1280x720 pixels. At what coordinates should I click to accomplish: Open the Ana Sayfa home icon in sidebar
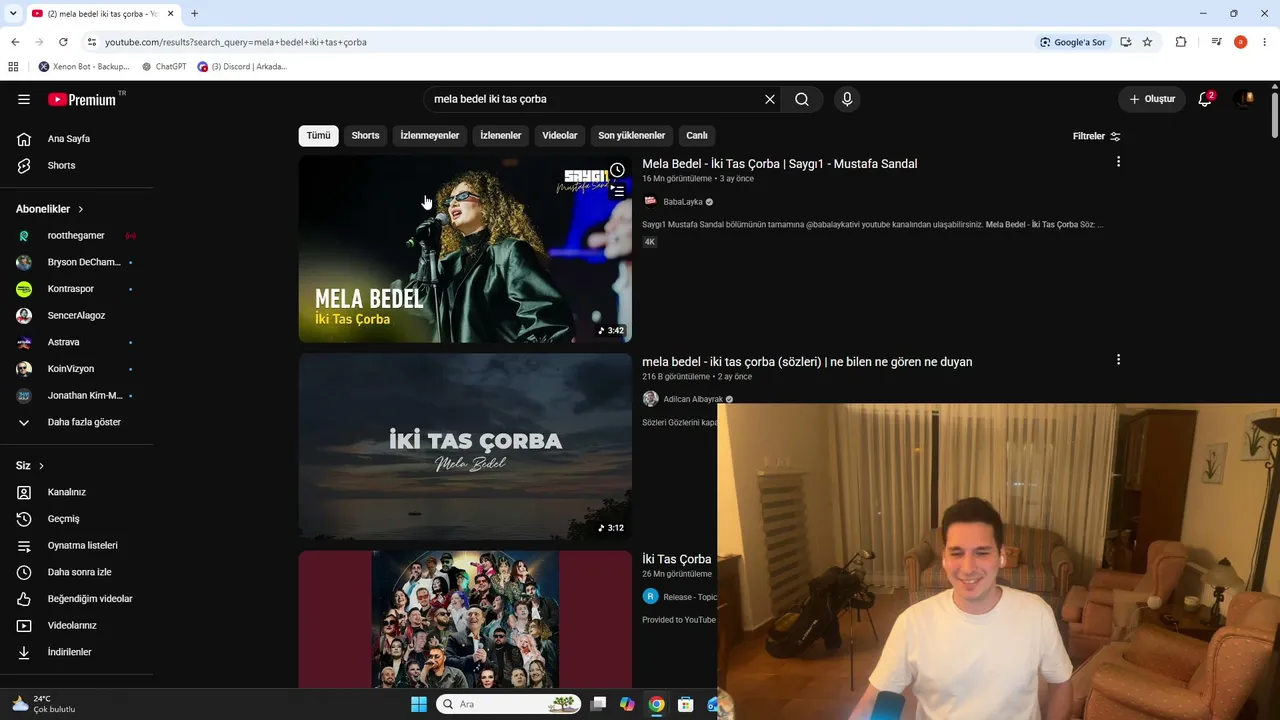click(24, 139)
